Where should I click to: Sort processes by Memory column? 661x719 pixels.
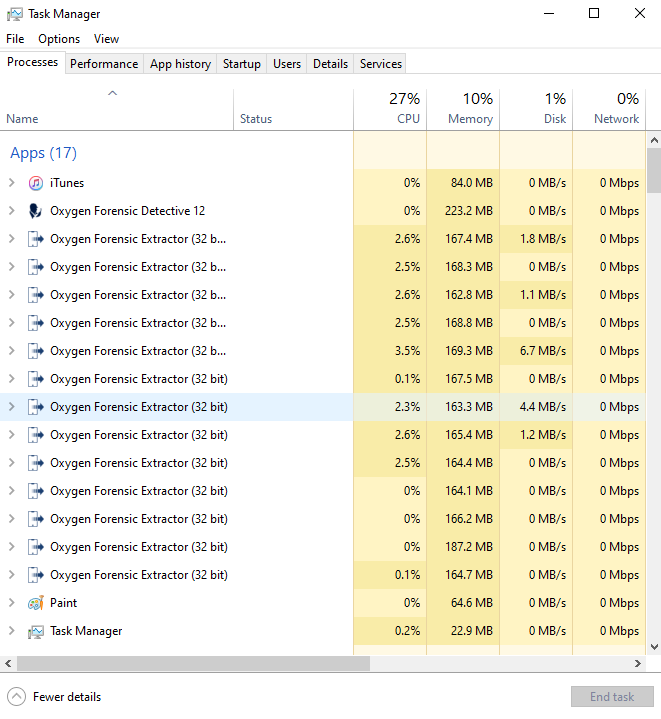(463, 110)
